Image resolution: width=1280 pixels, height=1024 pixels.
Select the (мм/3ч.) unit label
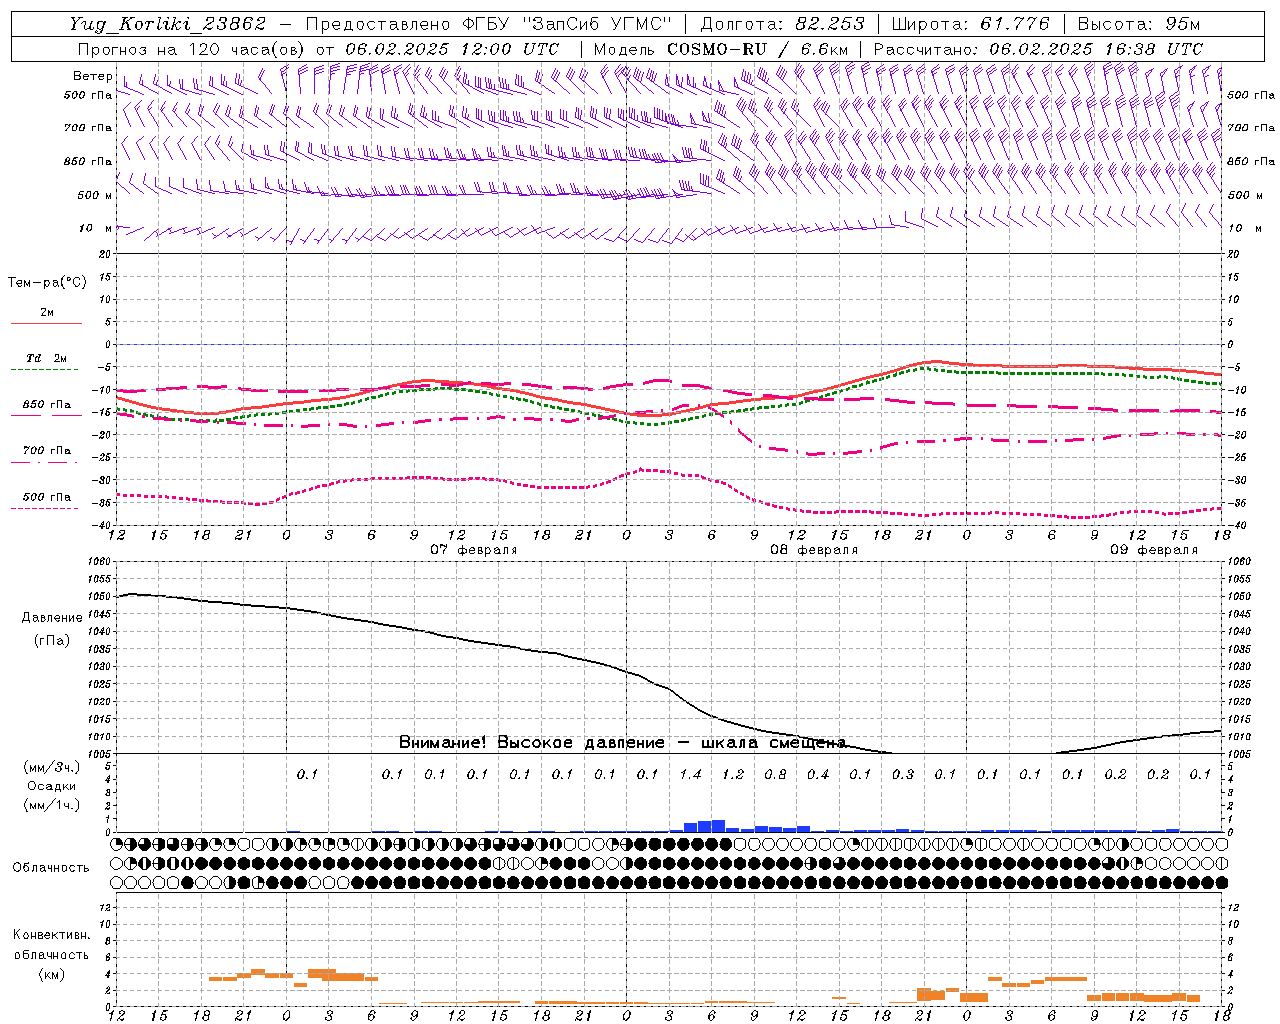pyautogui.click(x=52, y=767)
